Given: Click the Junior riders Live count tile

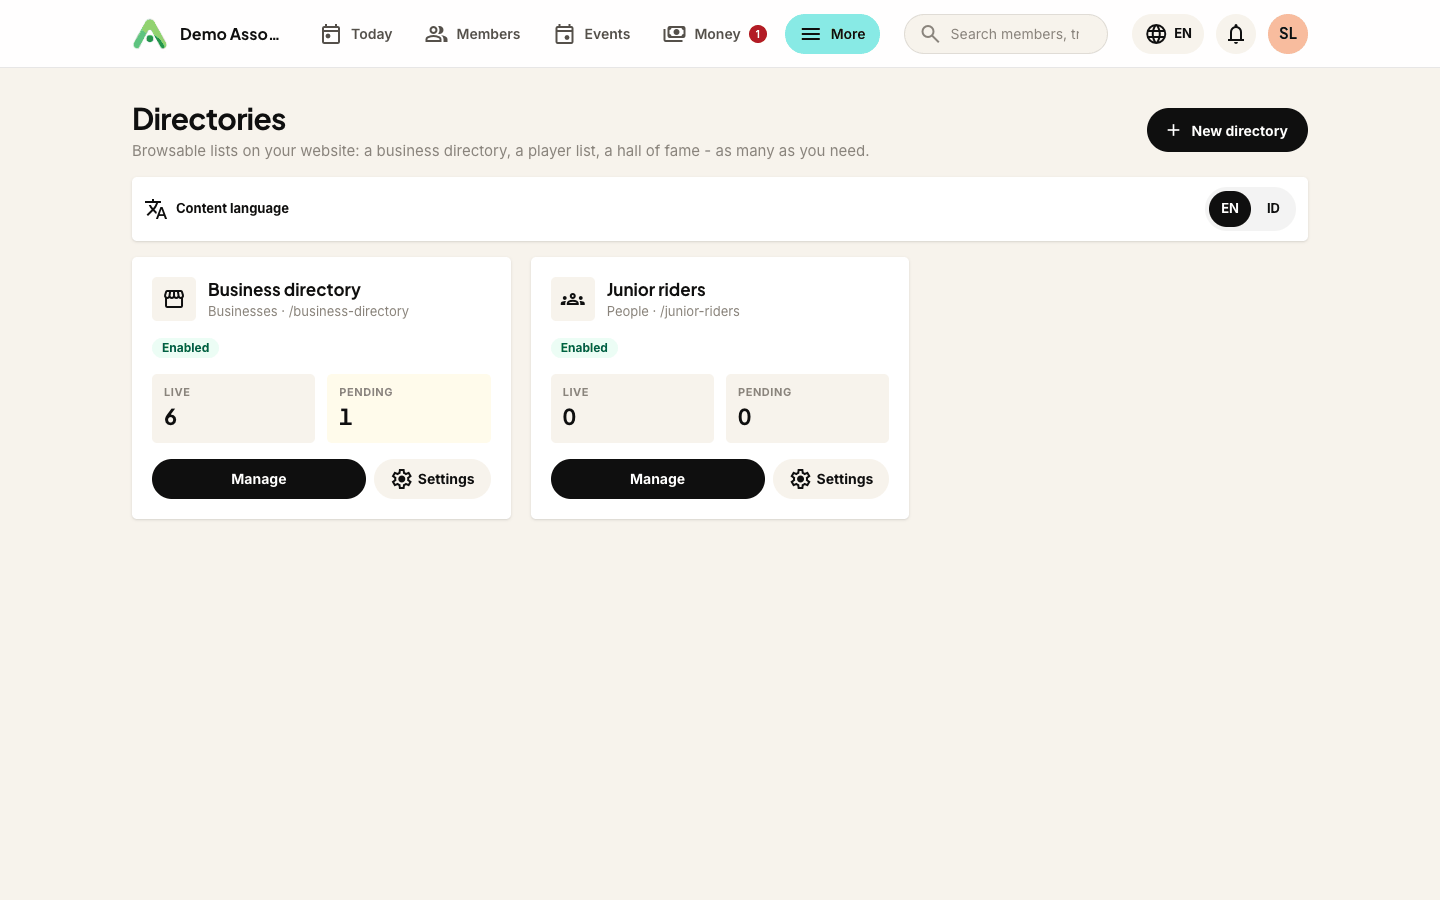Looking at the screenshot, I should pyautogui.click(x=632, y=408).
